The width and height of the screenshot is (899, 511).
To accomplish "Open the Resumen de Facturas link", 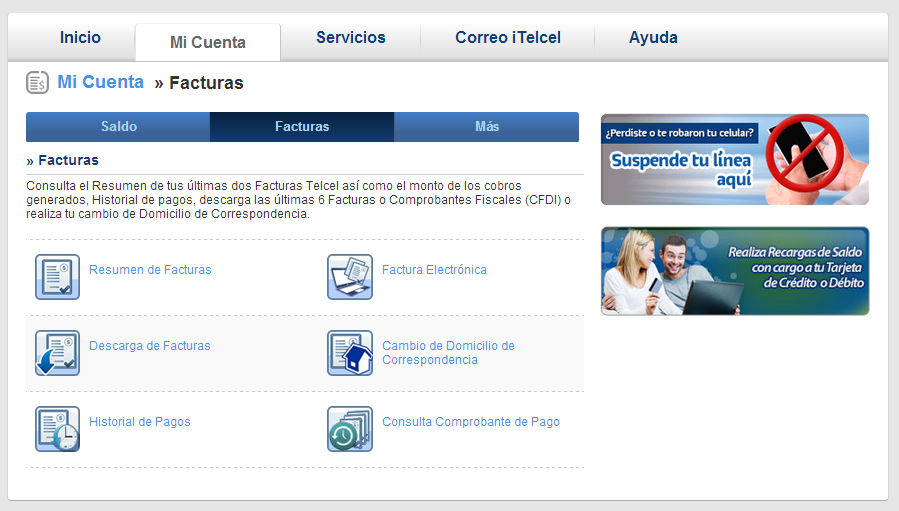I will (x=150, y=270).
